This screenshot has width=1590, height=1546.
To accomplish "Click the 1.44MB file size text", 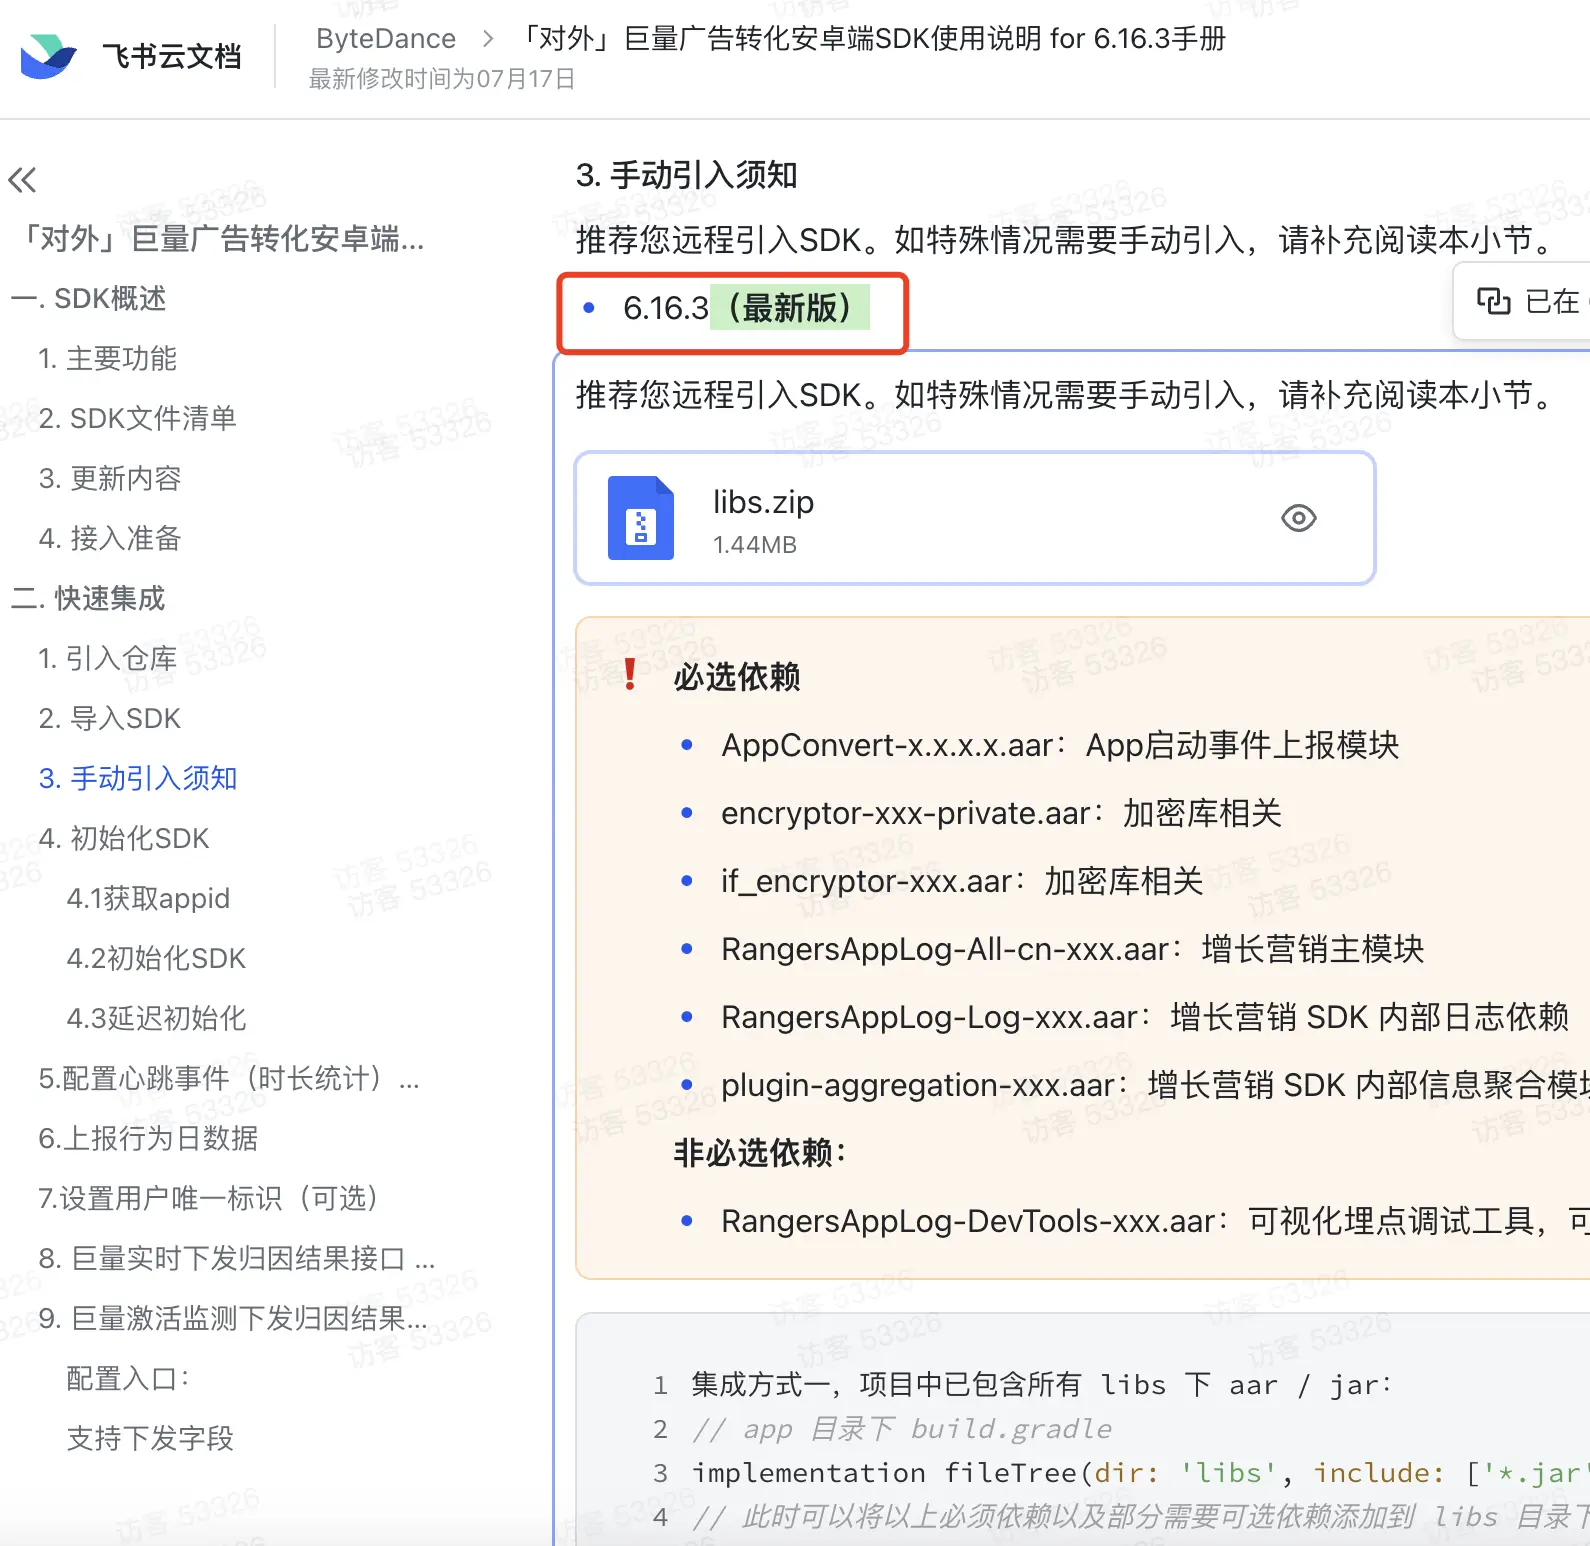I will click(x=755, y=545).
